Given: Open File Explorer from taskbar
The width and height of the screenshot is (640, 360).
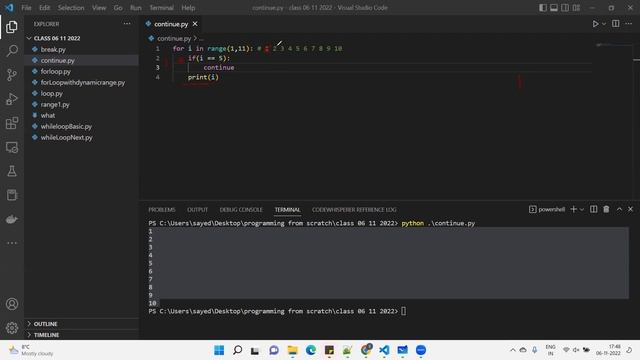Looking at the screenshot, I should tap(293, 350).
